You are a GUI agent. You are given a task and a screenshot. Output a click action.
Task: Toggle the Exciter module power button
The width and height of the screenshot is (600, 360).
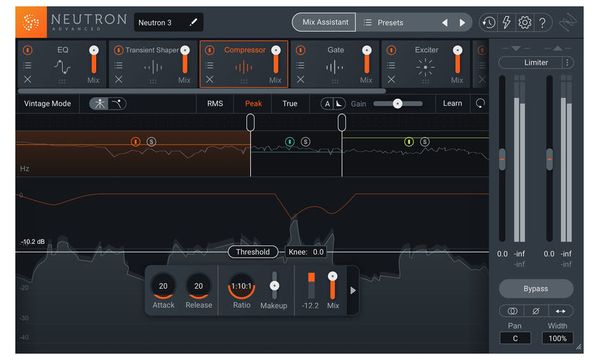(x=391, y=50)
